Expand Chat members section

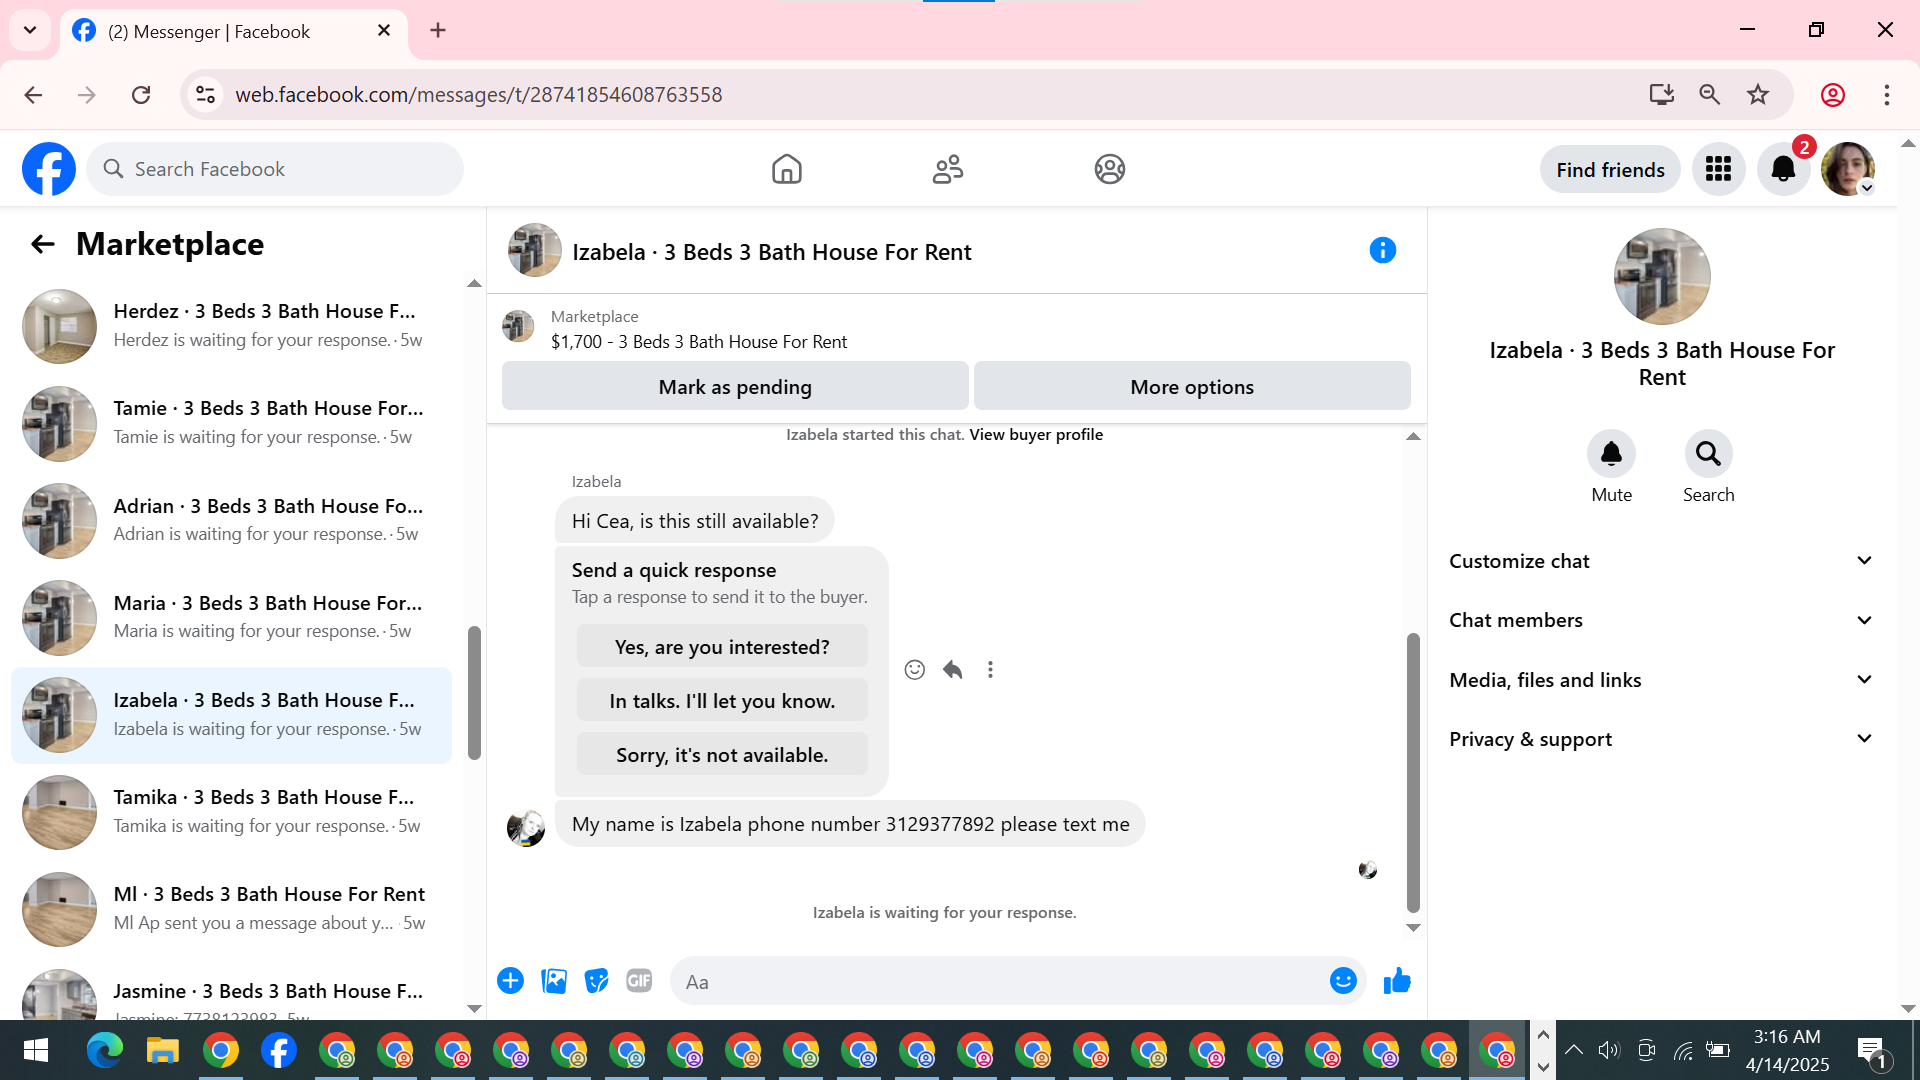point(1660,620)
